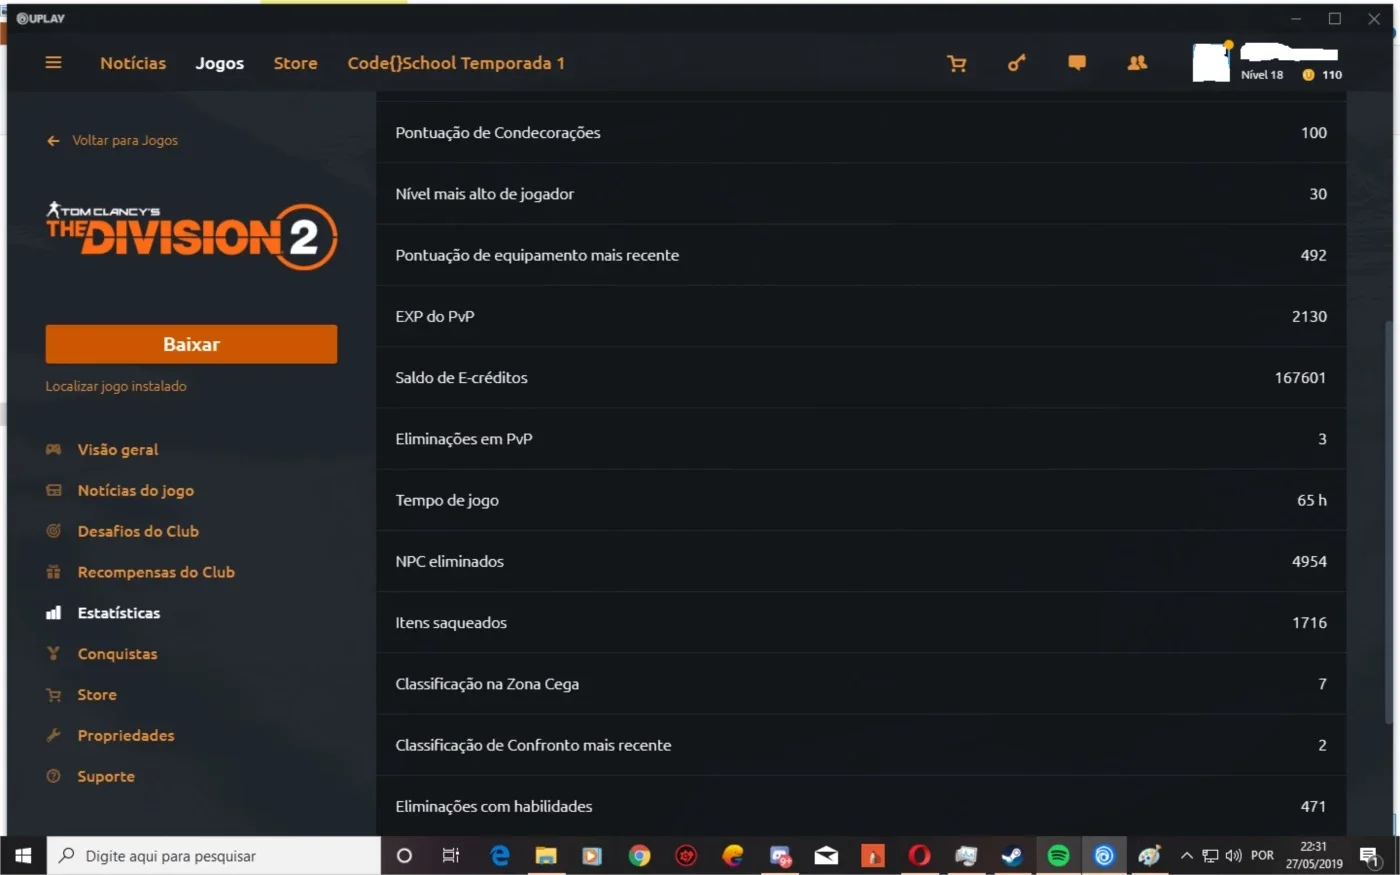1400x875 pixels.
Task: Click the Tempo de jogo row
Action: 861,500
